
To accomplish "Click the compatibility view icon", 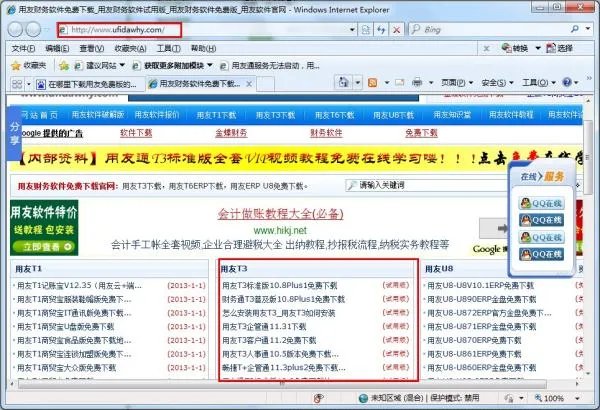I will pos(366,29).
